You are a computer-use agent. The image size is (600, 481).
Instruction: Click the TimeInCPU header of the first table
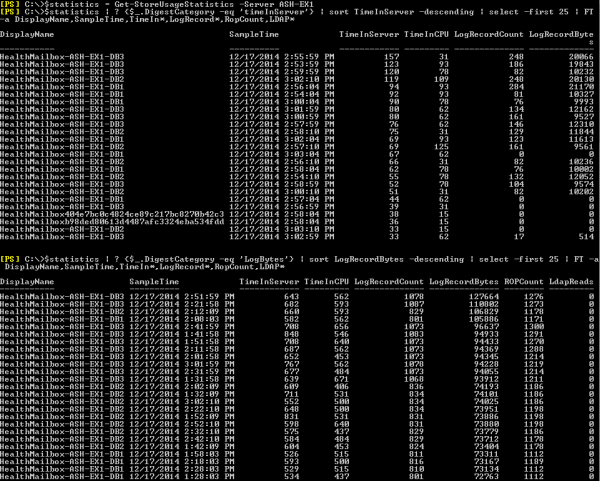pos(426,34)
